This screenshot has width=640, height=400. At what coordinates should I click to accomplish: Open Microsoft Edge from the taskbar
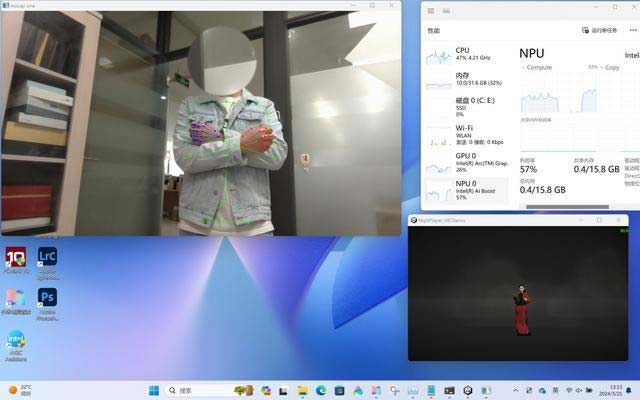coord(321,390)
